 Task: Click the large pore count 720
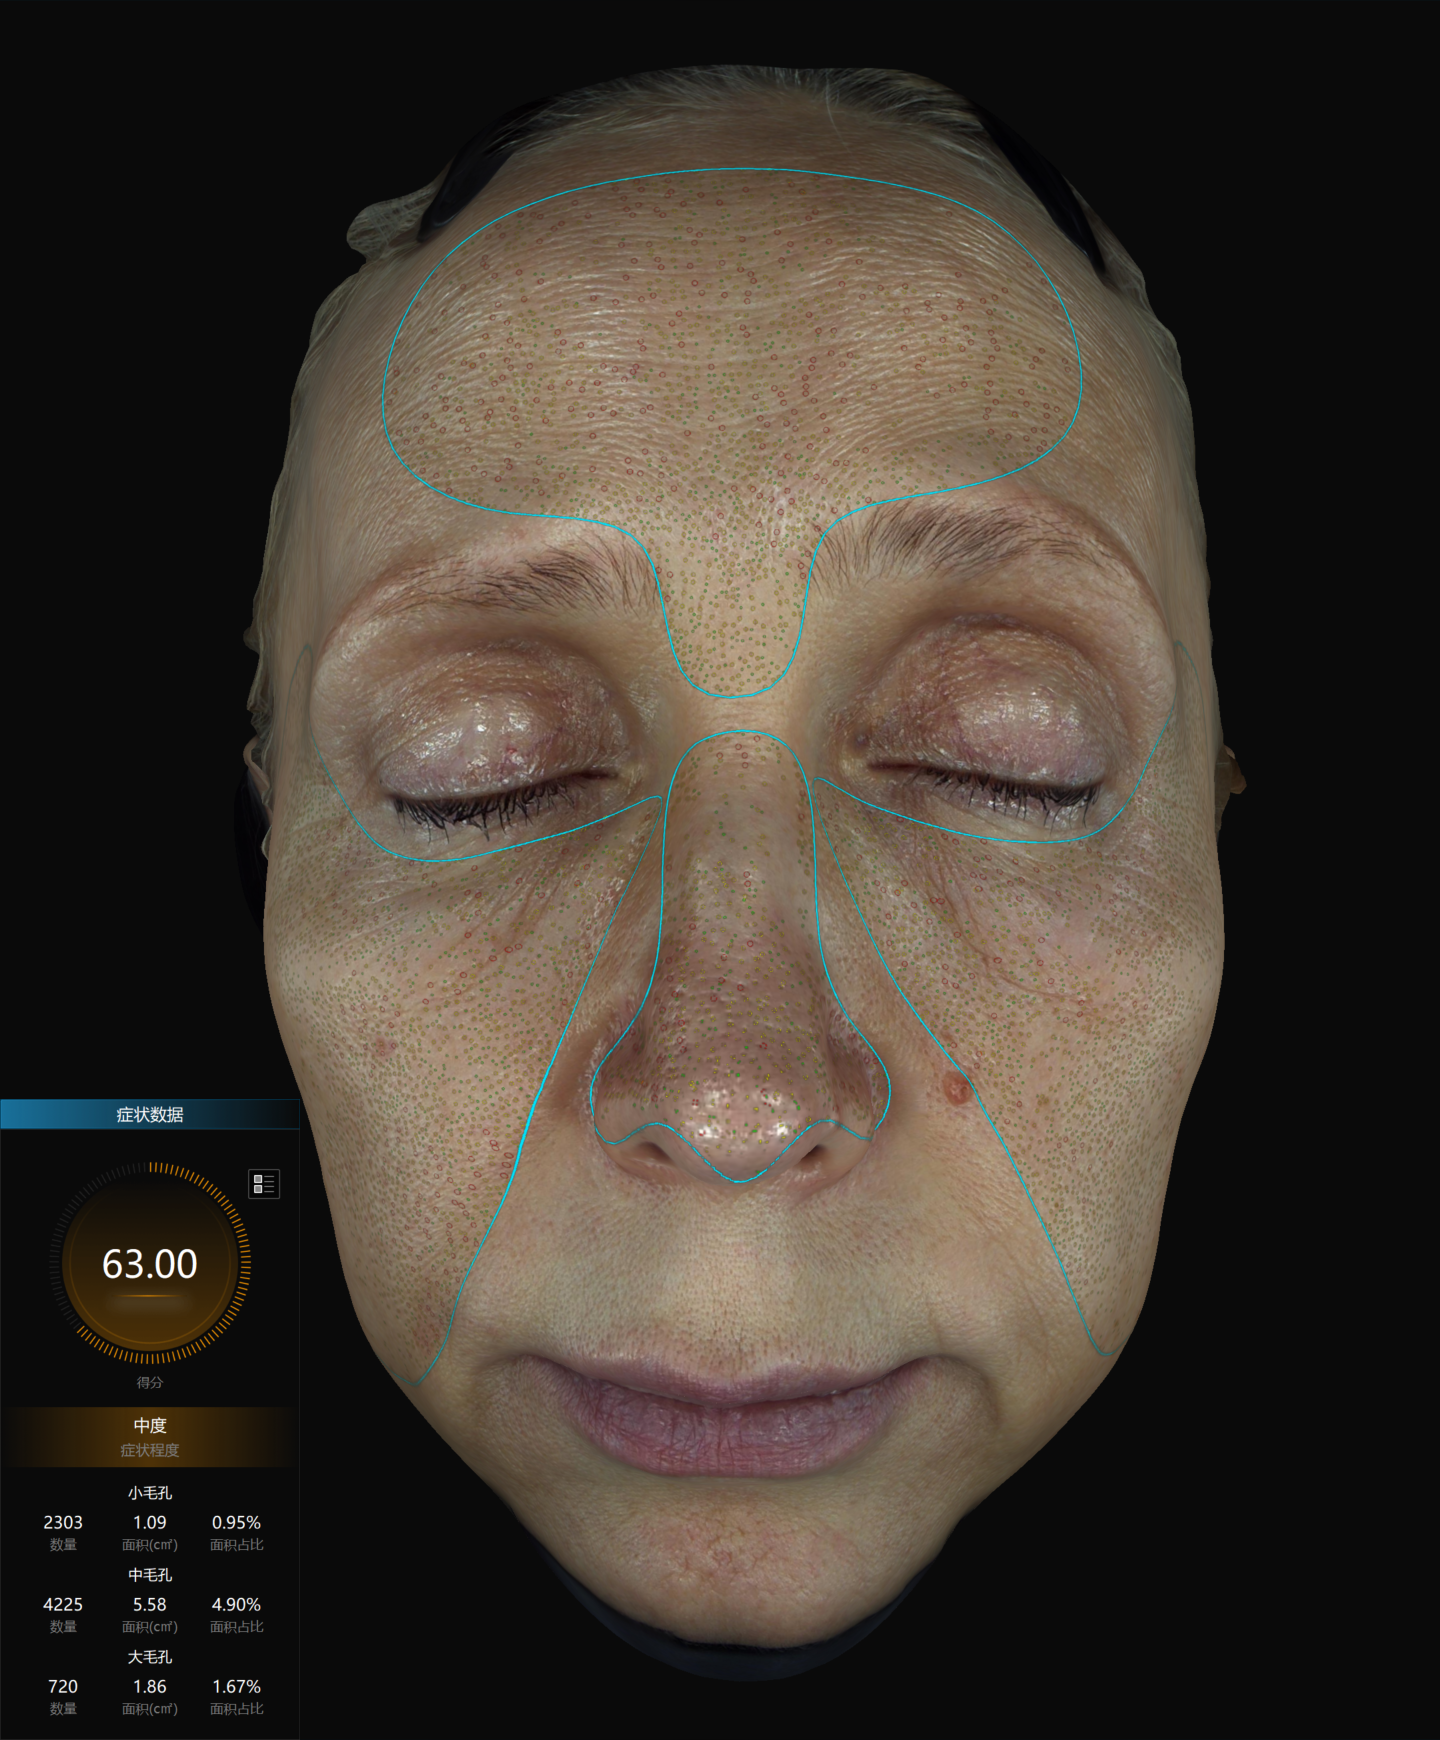pos(63,1686)
